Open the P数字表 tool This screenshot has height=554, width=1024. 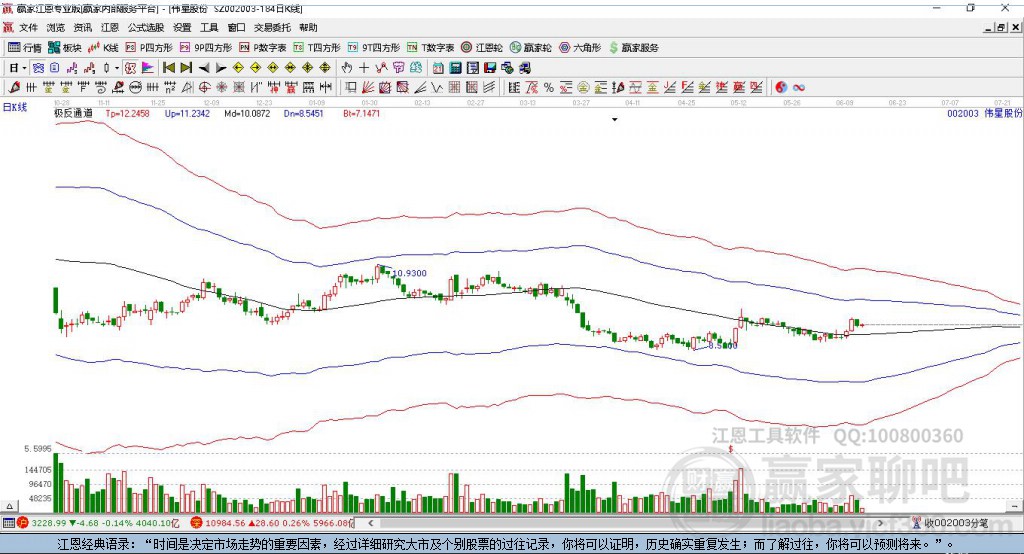263,48
